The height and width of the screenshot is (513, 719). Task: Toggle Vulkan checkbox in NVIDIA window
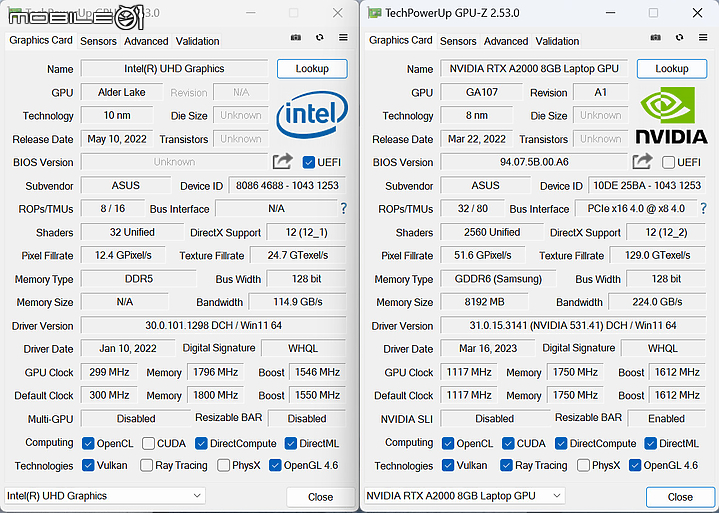pos(448,465)
